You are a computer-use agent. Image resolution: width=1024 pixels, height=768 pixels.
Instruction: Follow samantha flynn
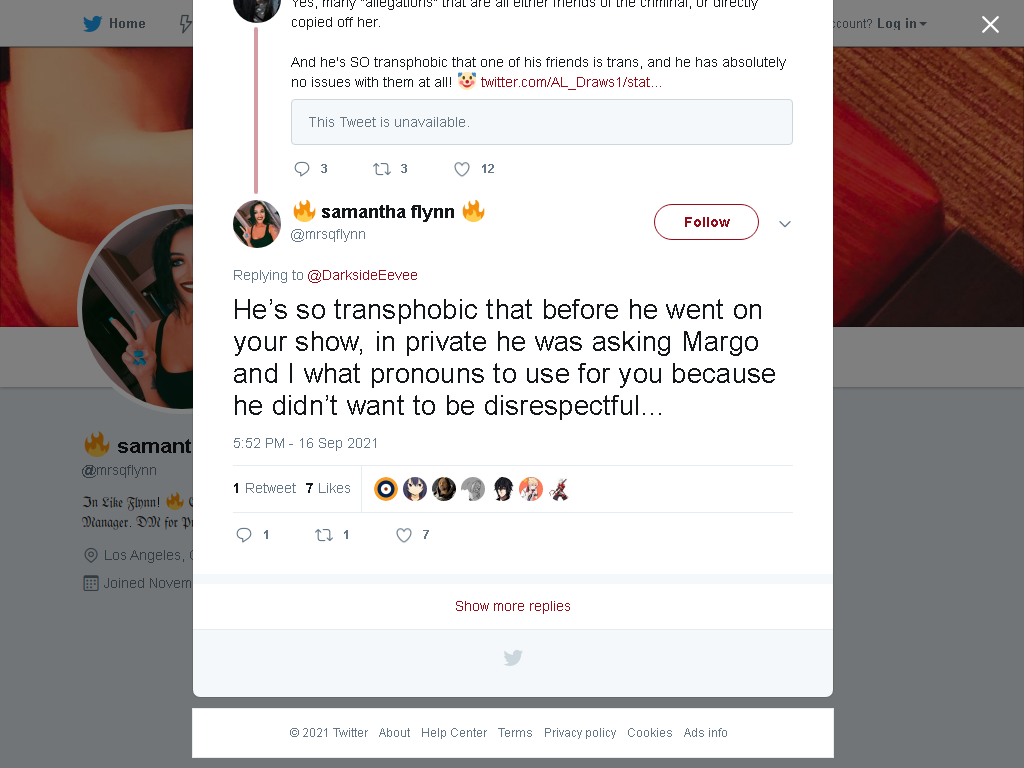[x=706, y=222]
